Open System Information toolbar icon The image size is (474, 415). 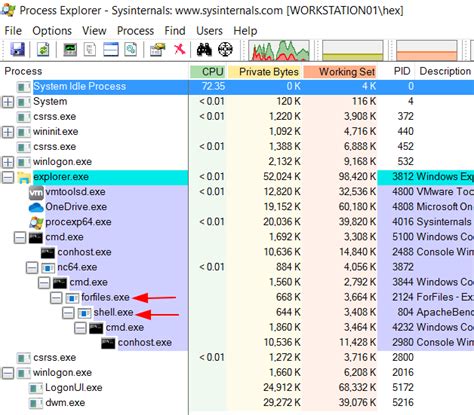tap(70, 49)
